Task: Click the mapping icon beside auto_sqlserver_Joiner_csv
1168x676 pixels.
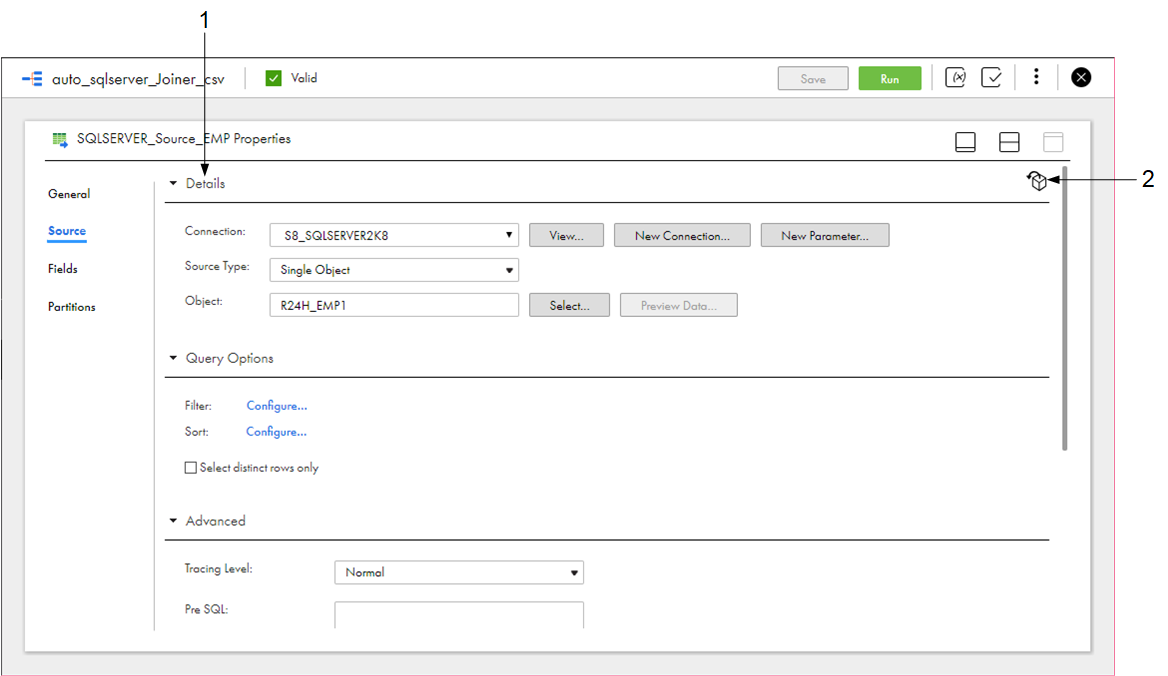Action: click(32, 78)
